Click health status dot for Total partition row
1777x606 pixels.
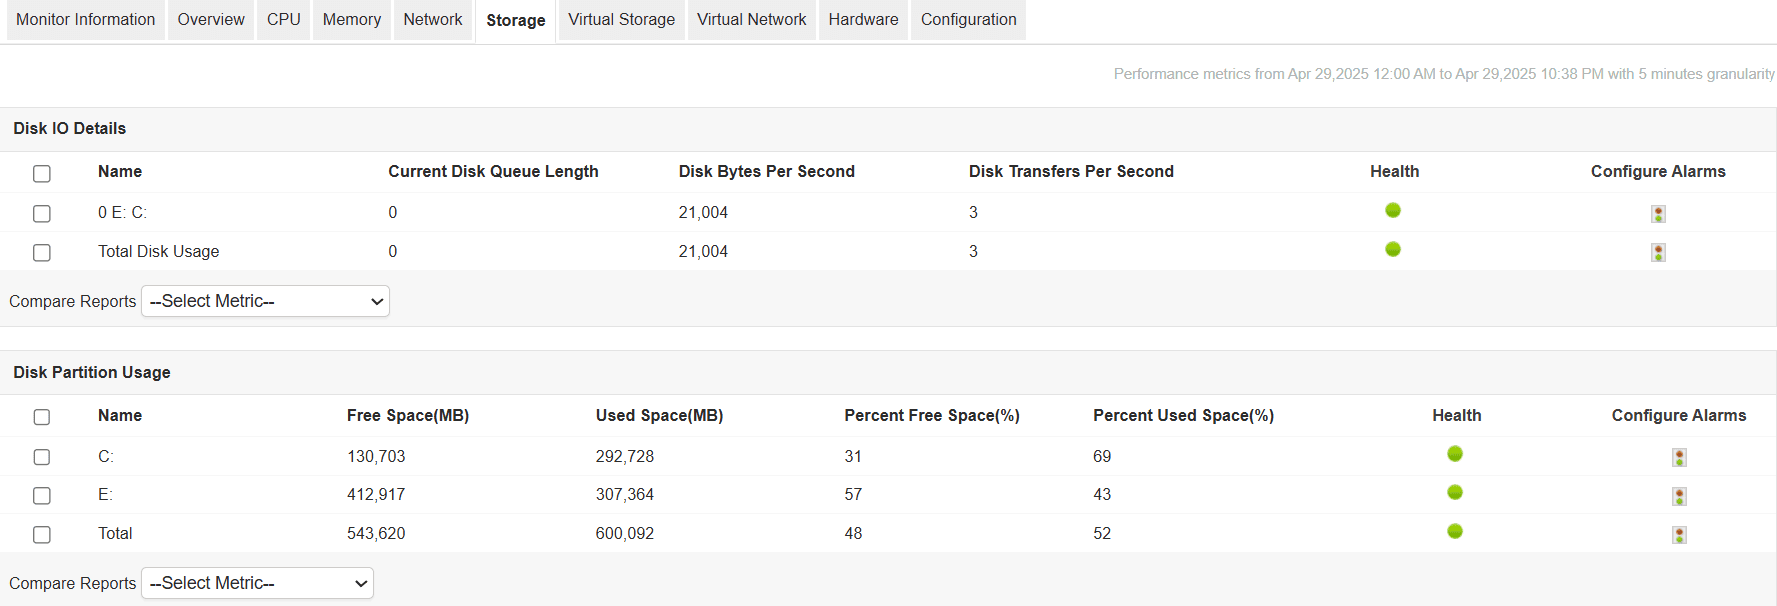(1455, 531)
